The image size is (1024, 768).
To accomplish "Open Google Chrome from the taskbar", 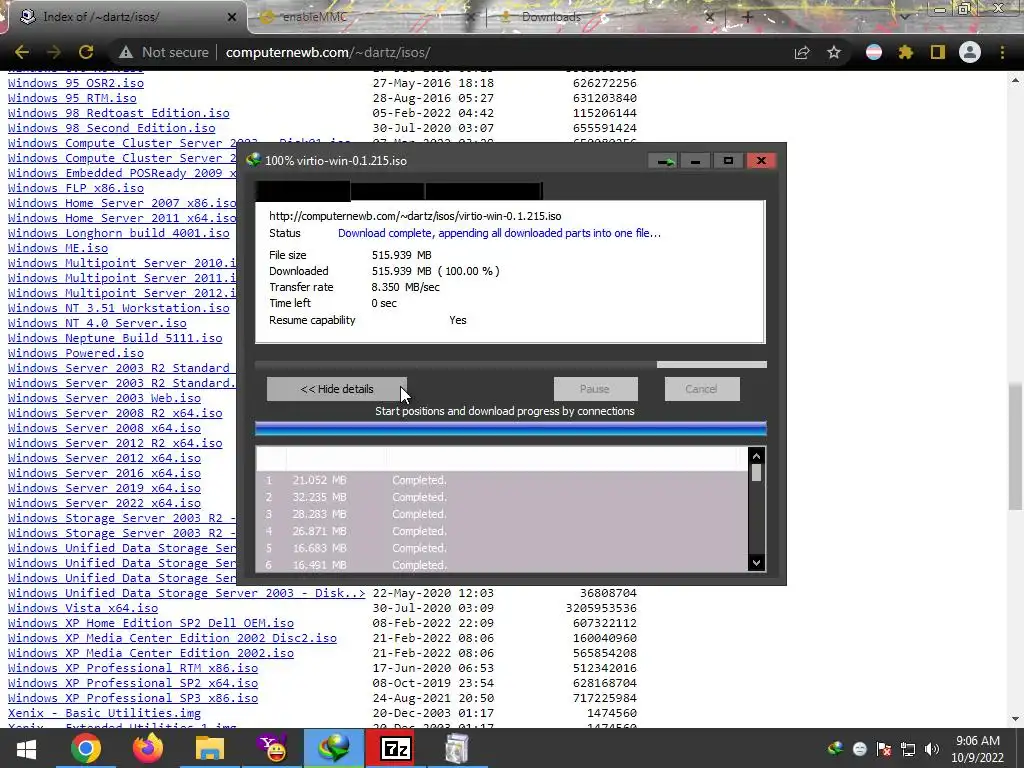I will pyautogui.click(x=86, y=748).
